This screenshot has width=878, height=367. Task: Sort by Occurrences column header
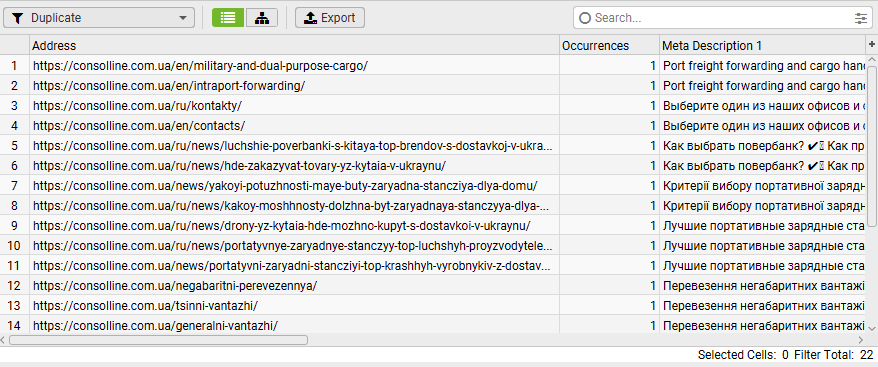pyautogui.click(x=609, y=45)
